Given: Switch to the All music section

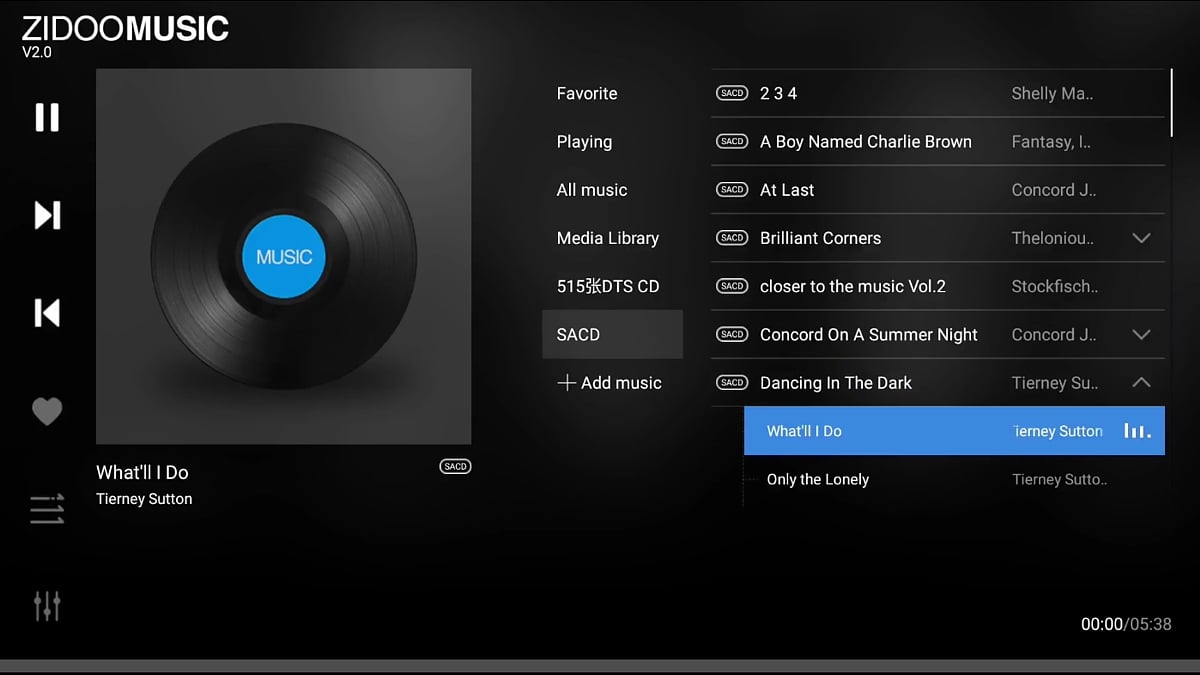Looking at the screenshot, I should [592, 189].
